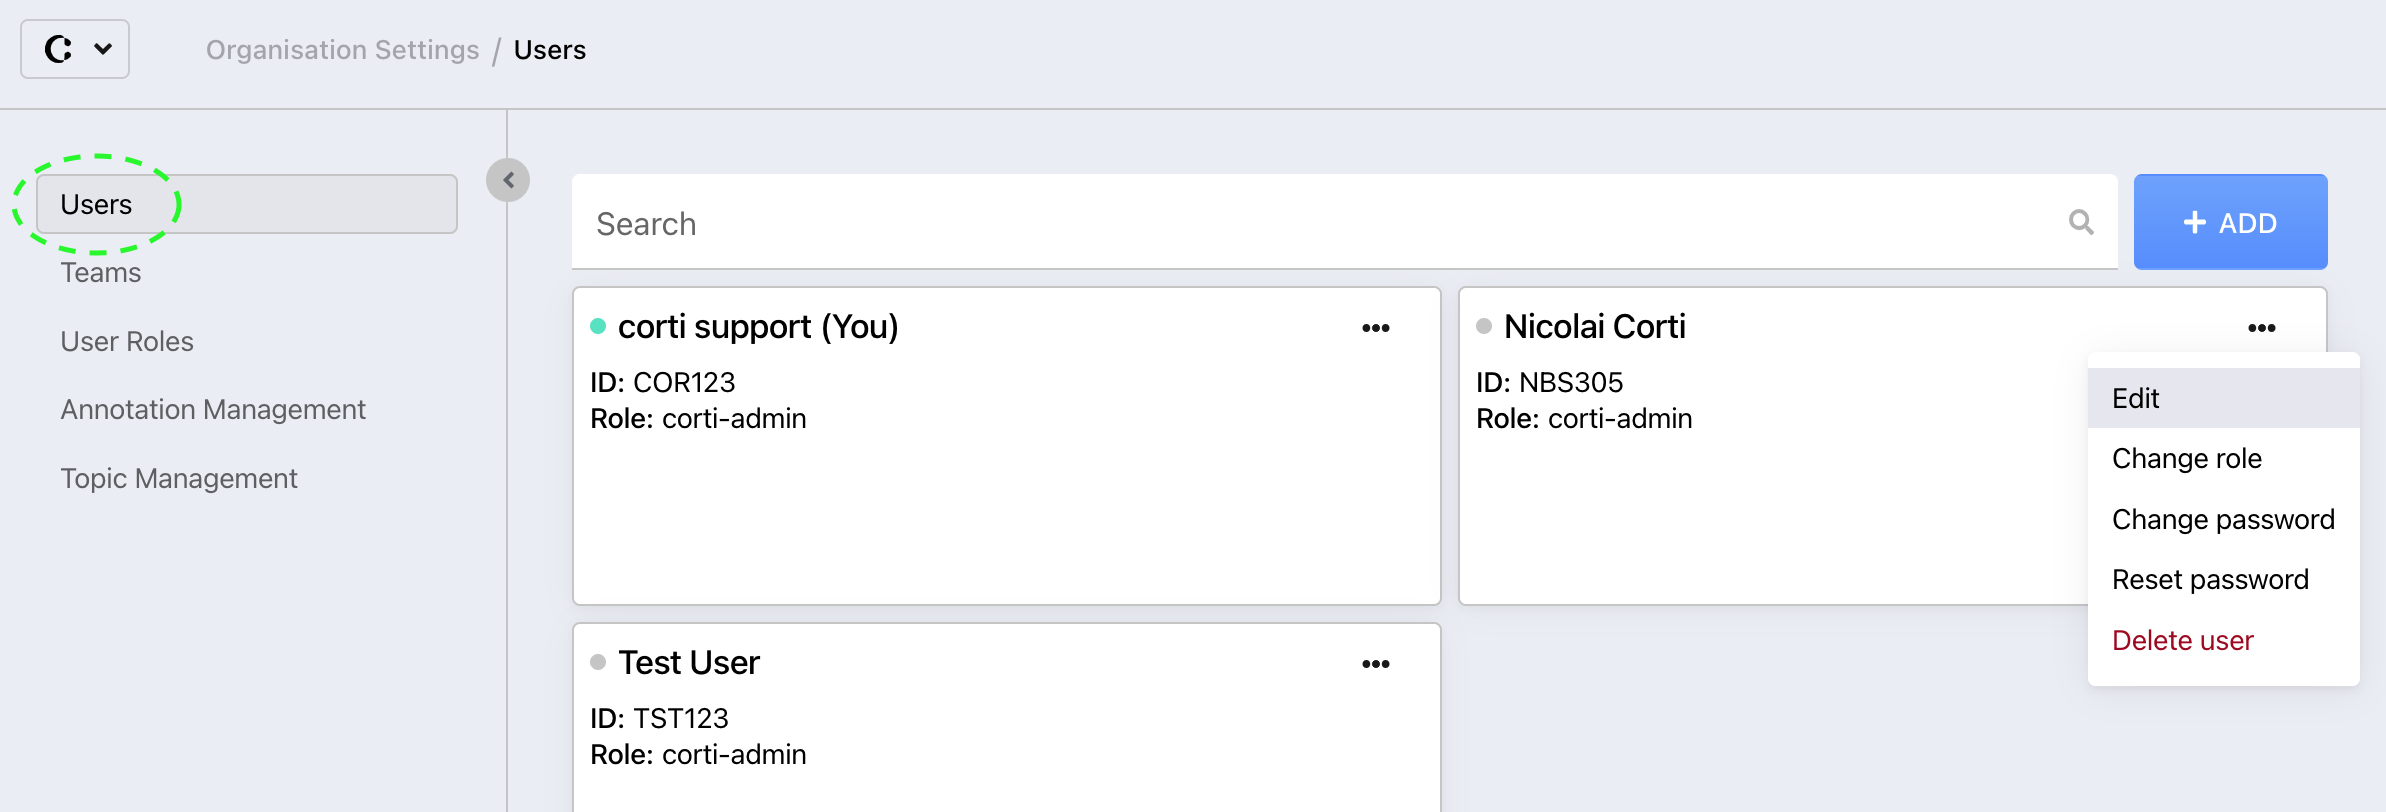The width and height of the screenshot is (2386, 812).
Task: Click the green status dot of corti support
Action: (x=598, y=326)
